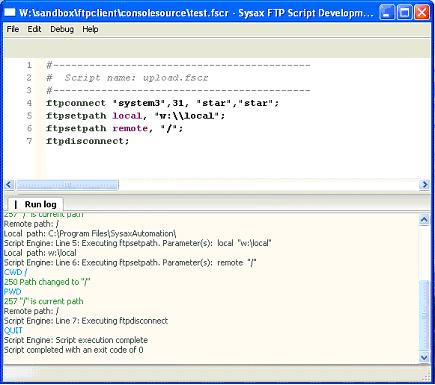Click line number 4 in editor gutter
This screenshot has width=435, height=385.
(x=29, y=103)
